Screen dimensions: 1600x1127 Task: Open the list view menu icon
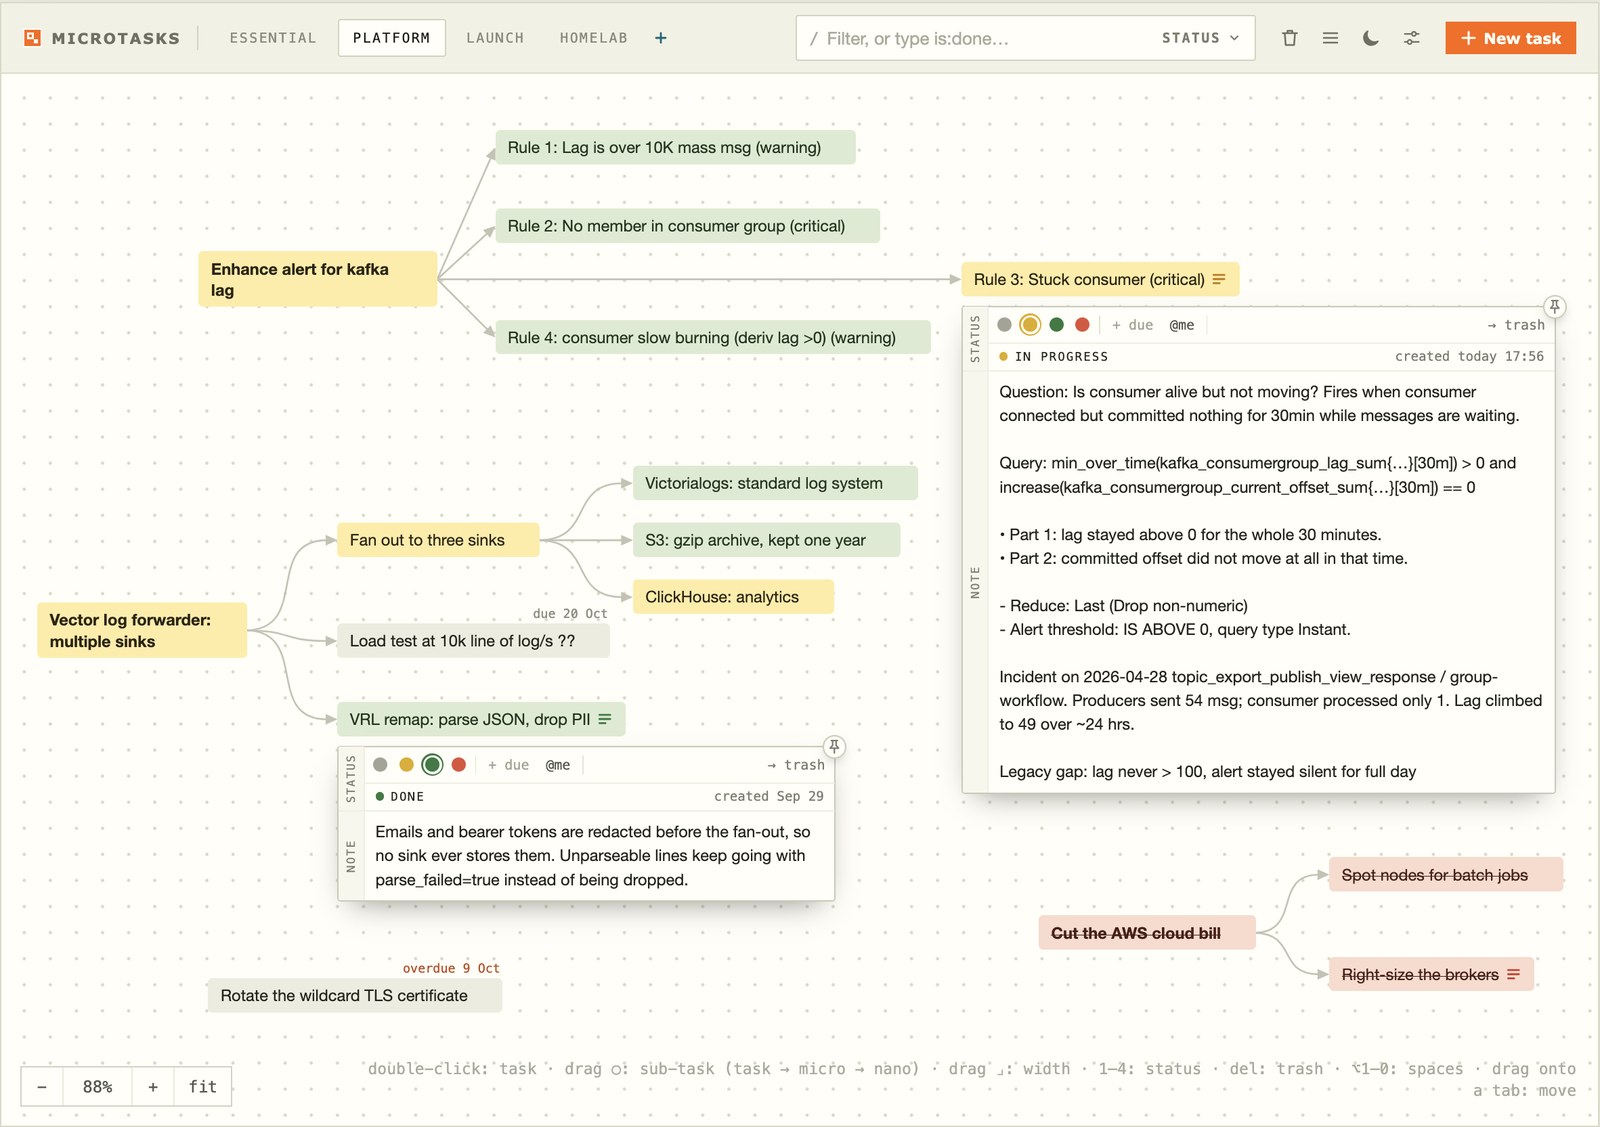point(1330,38)
